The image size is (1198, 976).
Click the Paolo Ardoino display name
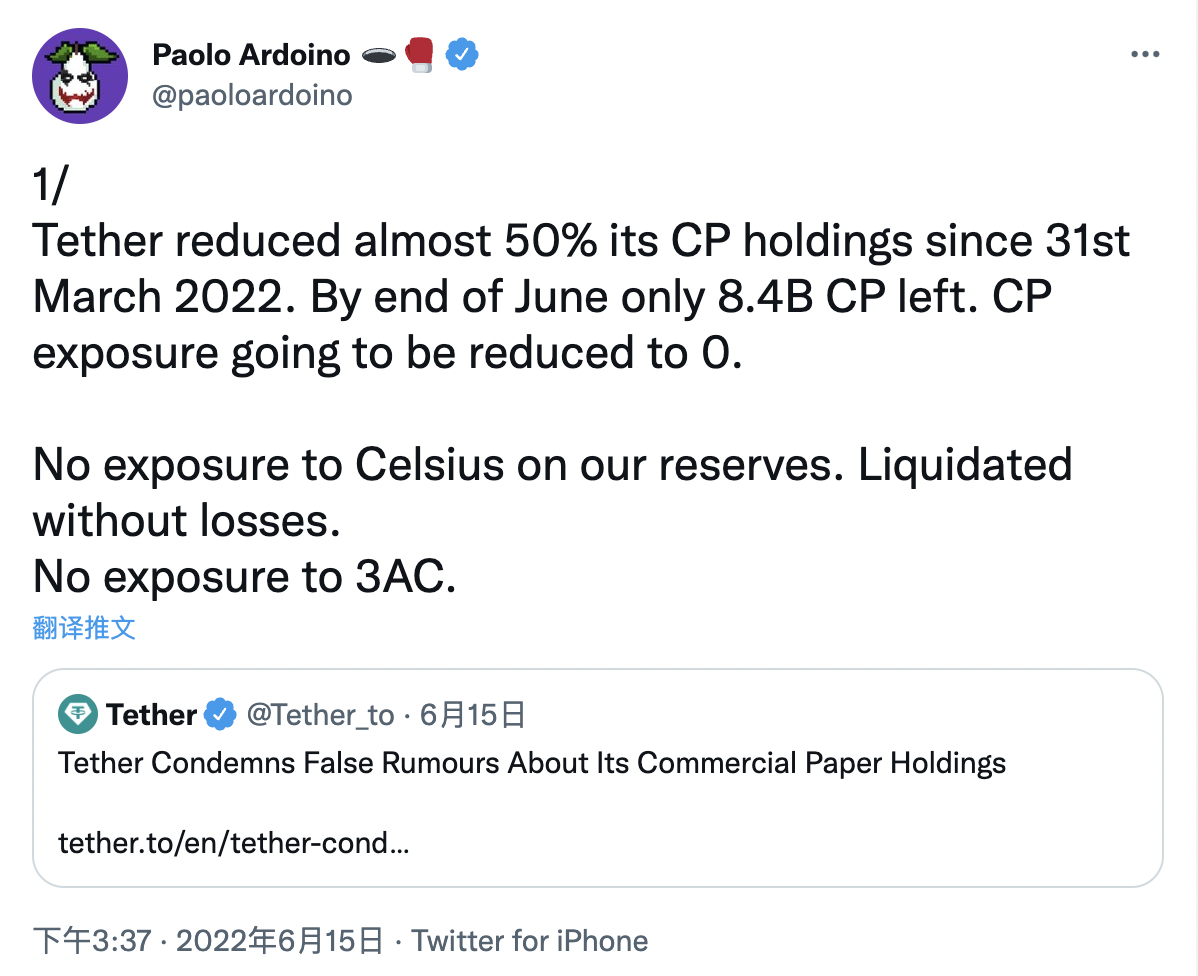click(251, 55)
